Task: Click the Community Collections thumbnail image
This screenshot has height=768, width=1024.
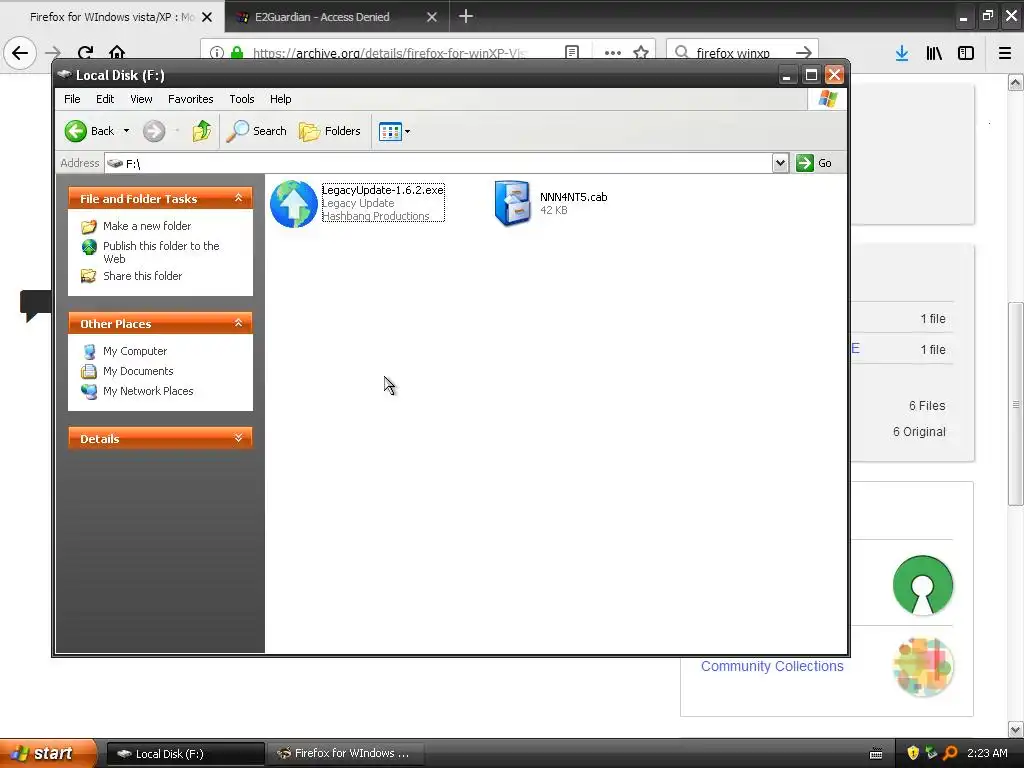Action: click(x=923, y=667)
